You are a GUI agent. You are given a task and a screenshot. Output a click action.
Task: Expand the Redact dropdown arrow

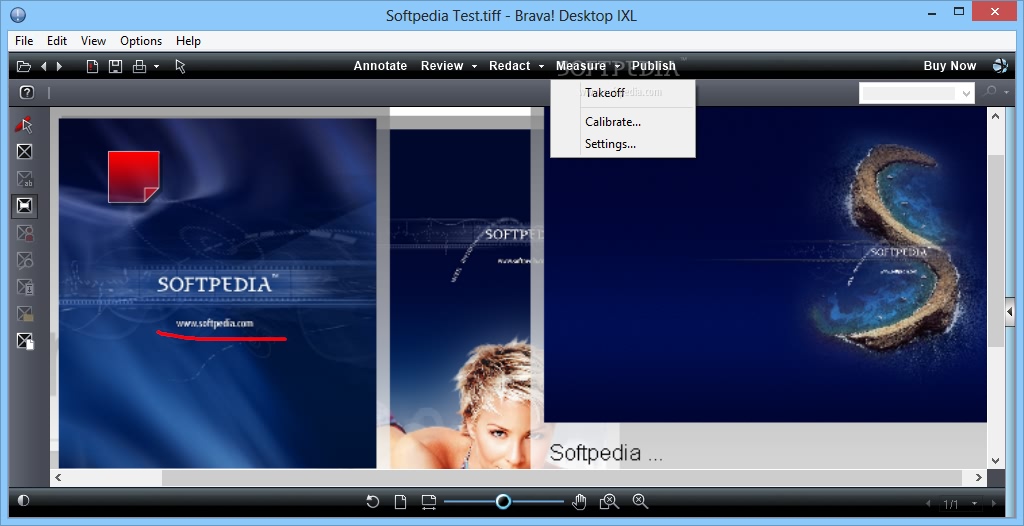[x=541, y=66]
